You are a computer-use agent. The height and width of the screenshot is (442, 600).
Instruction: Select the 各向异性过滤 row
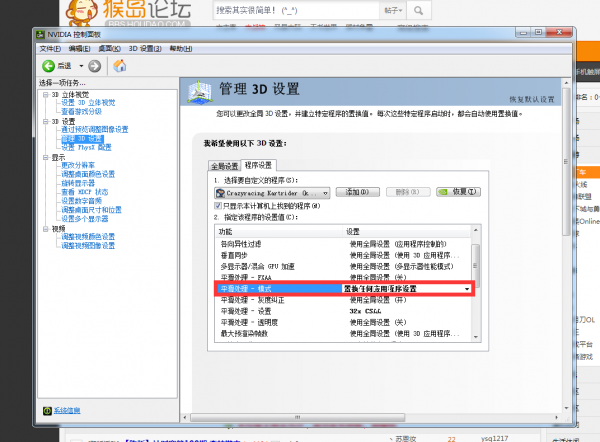pyautogui.click(x=342, y=244)
